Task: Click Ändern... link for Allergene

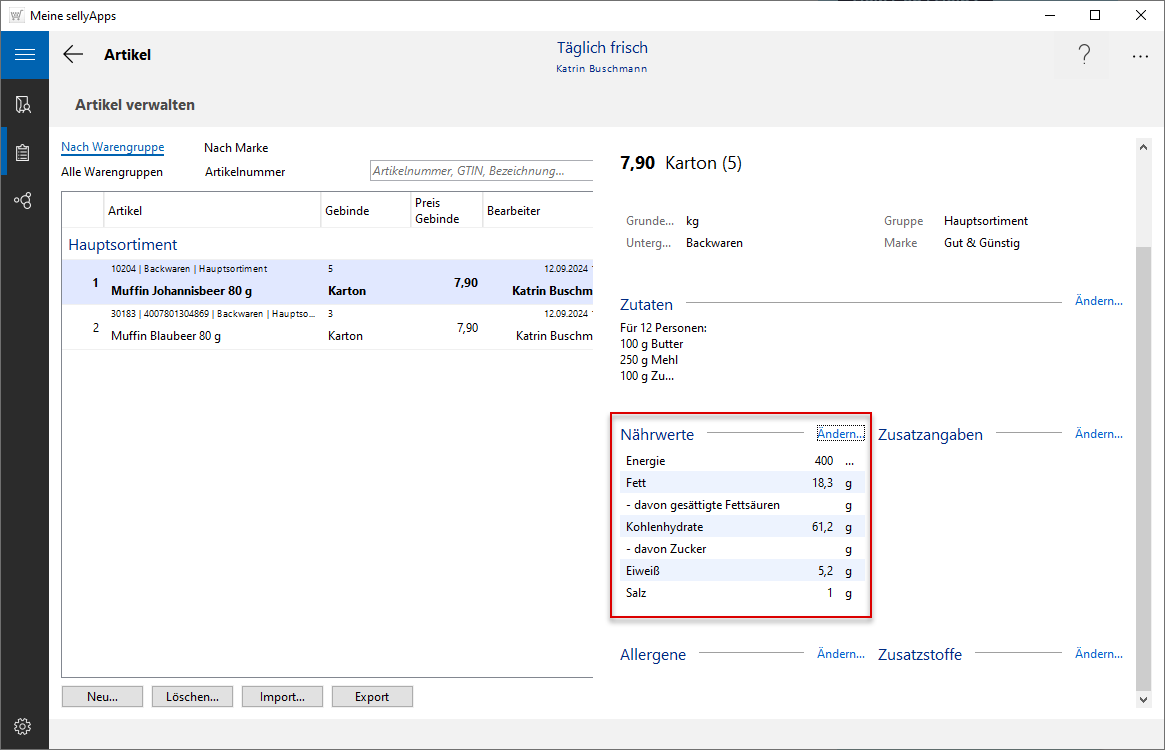Action: pos(840,654)
